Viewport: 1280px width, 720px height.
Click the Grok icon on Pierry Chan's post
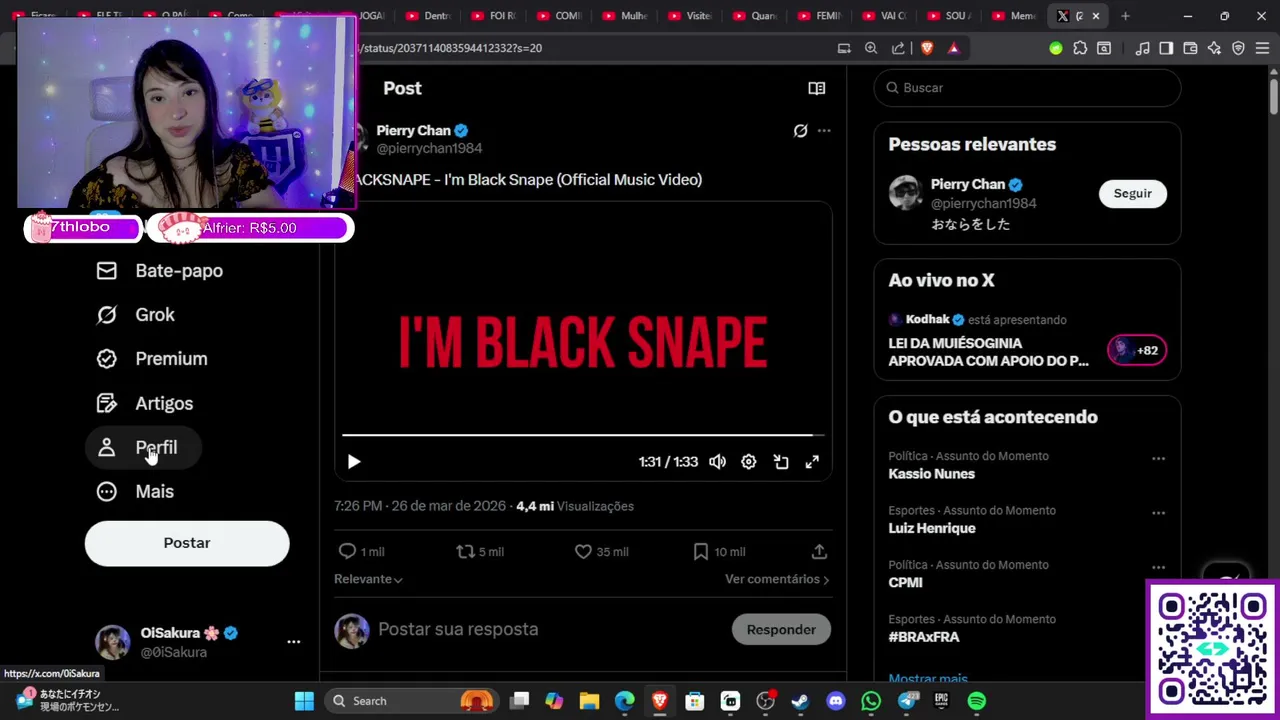pos(800,131)
